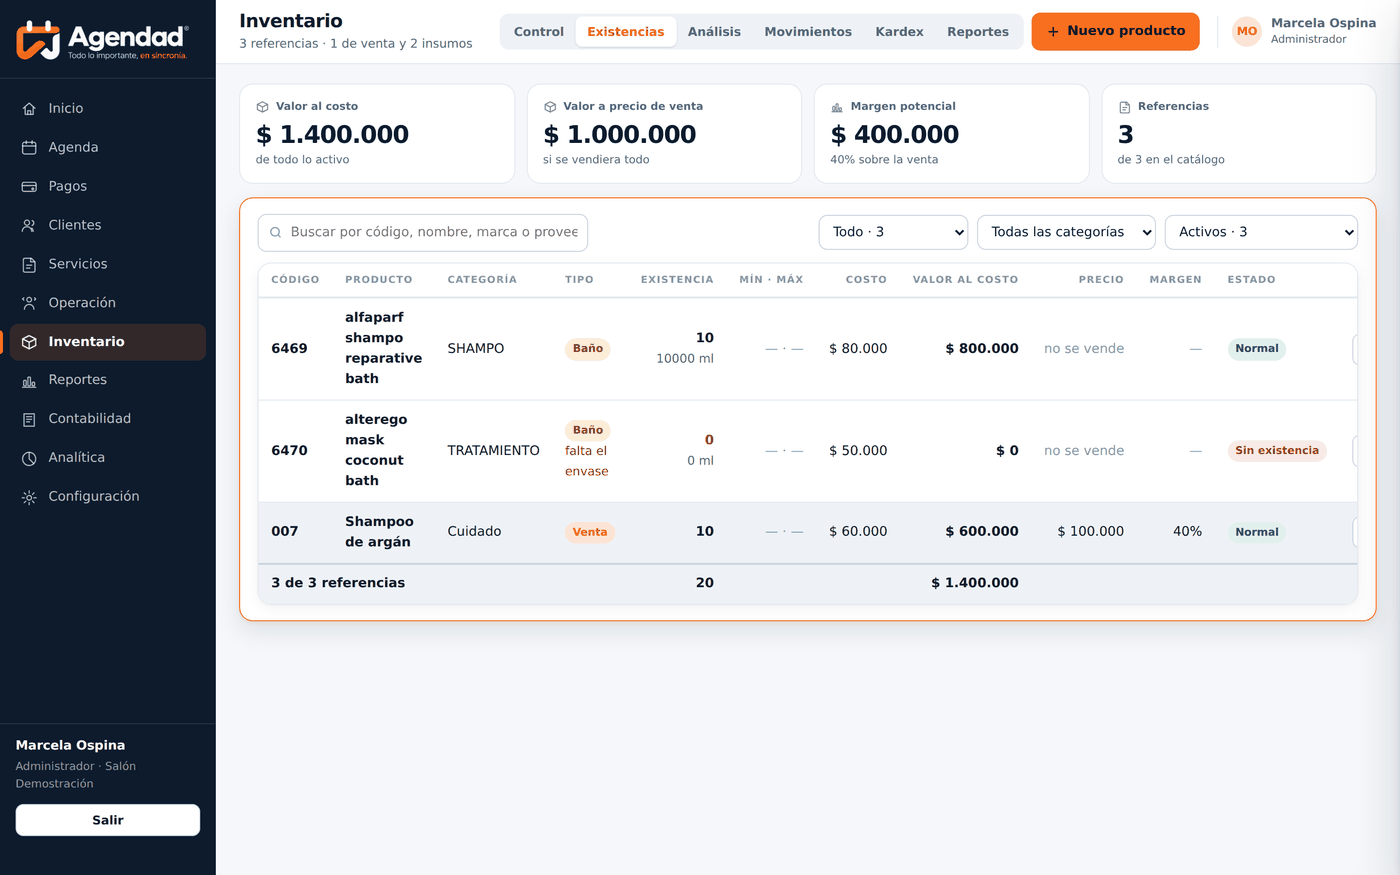1400x875 pixels.
Task: Open the 'Activos · 3' status dropdown
Action: coord(1261,232)
